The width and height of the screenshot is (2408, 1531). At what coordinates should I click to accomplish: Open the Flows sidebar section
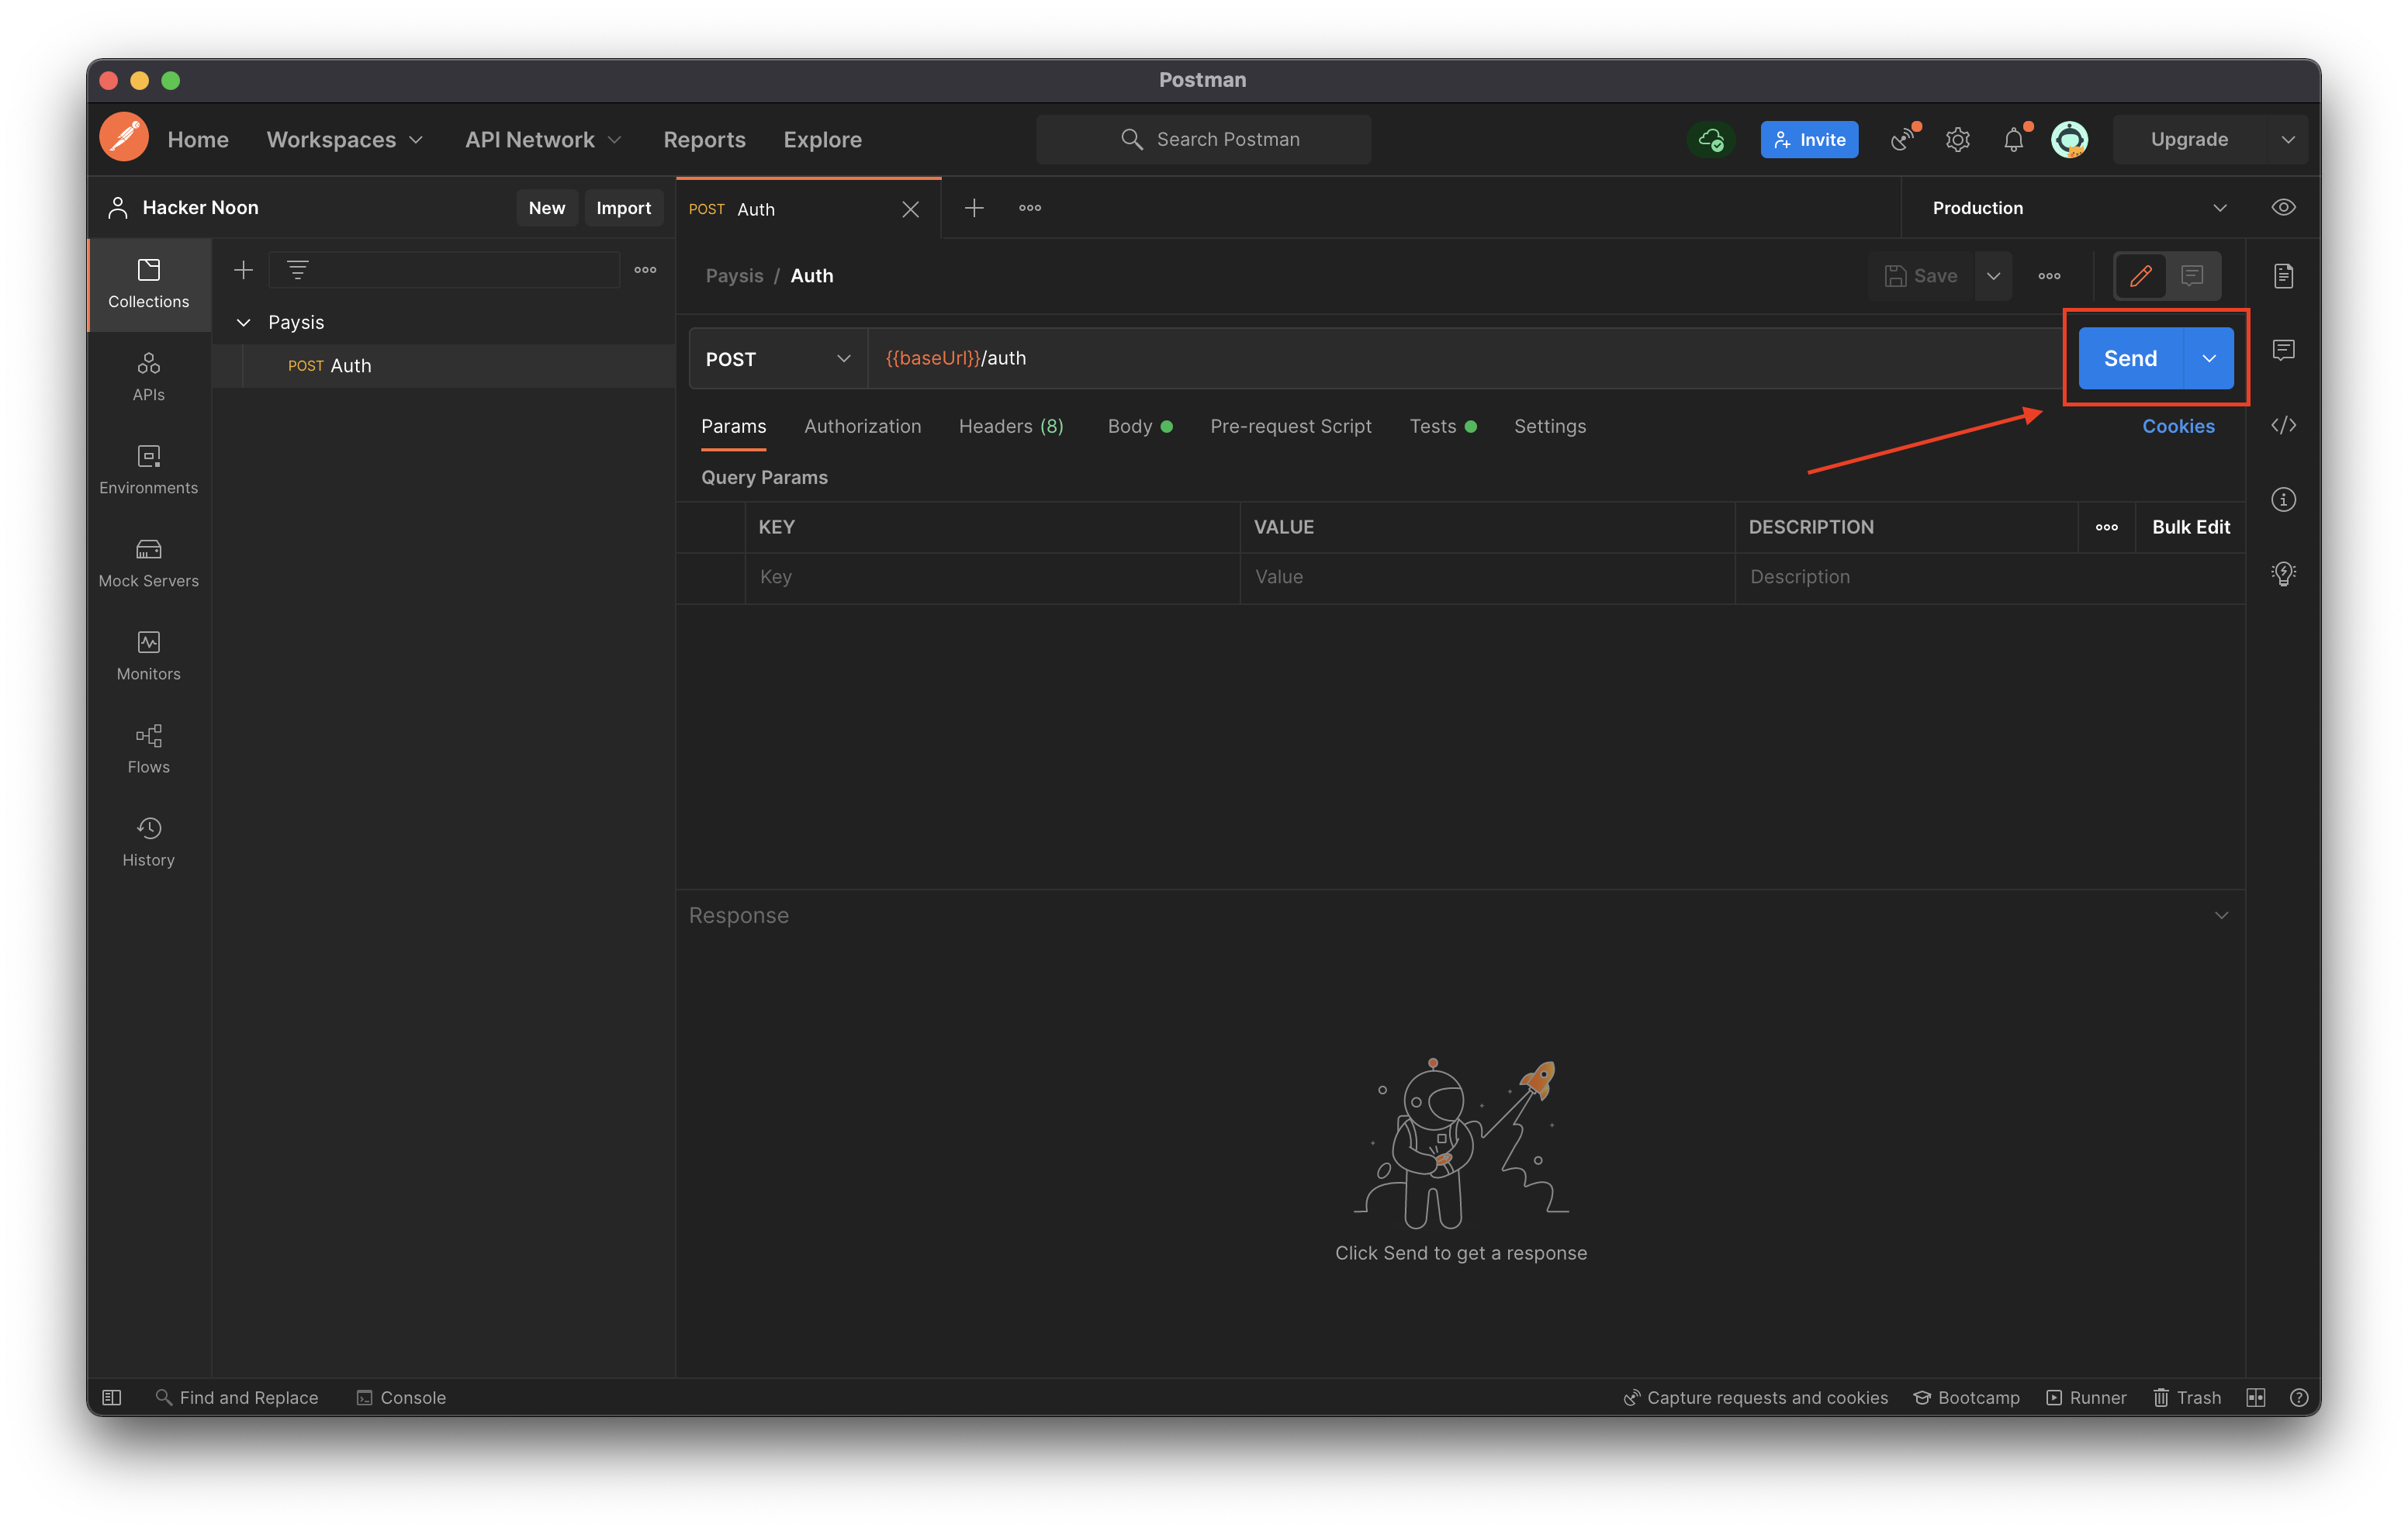148,749
